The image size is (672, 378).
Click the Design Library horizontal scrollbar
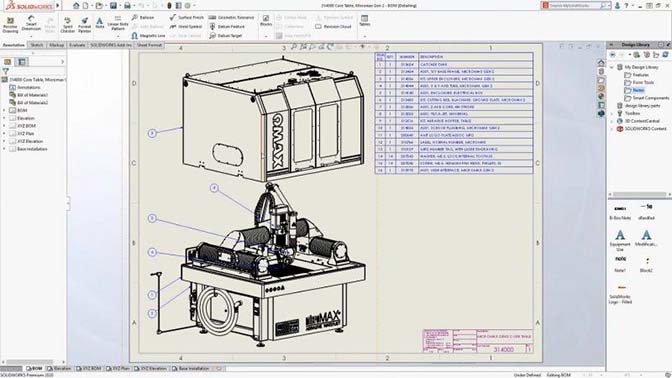click(639, 194)
